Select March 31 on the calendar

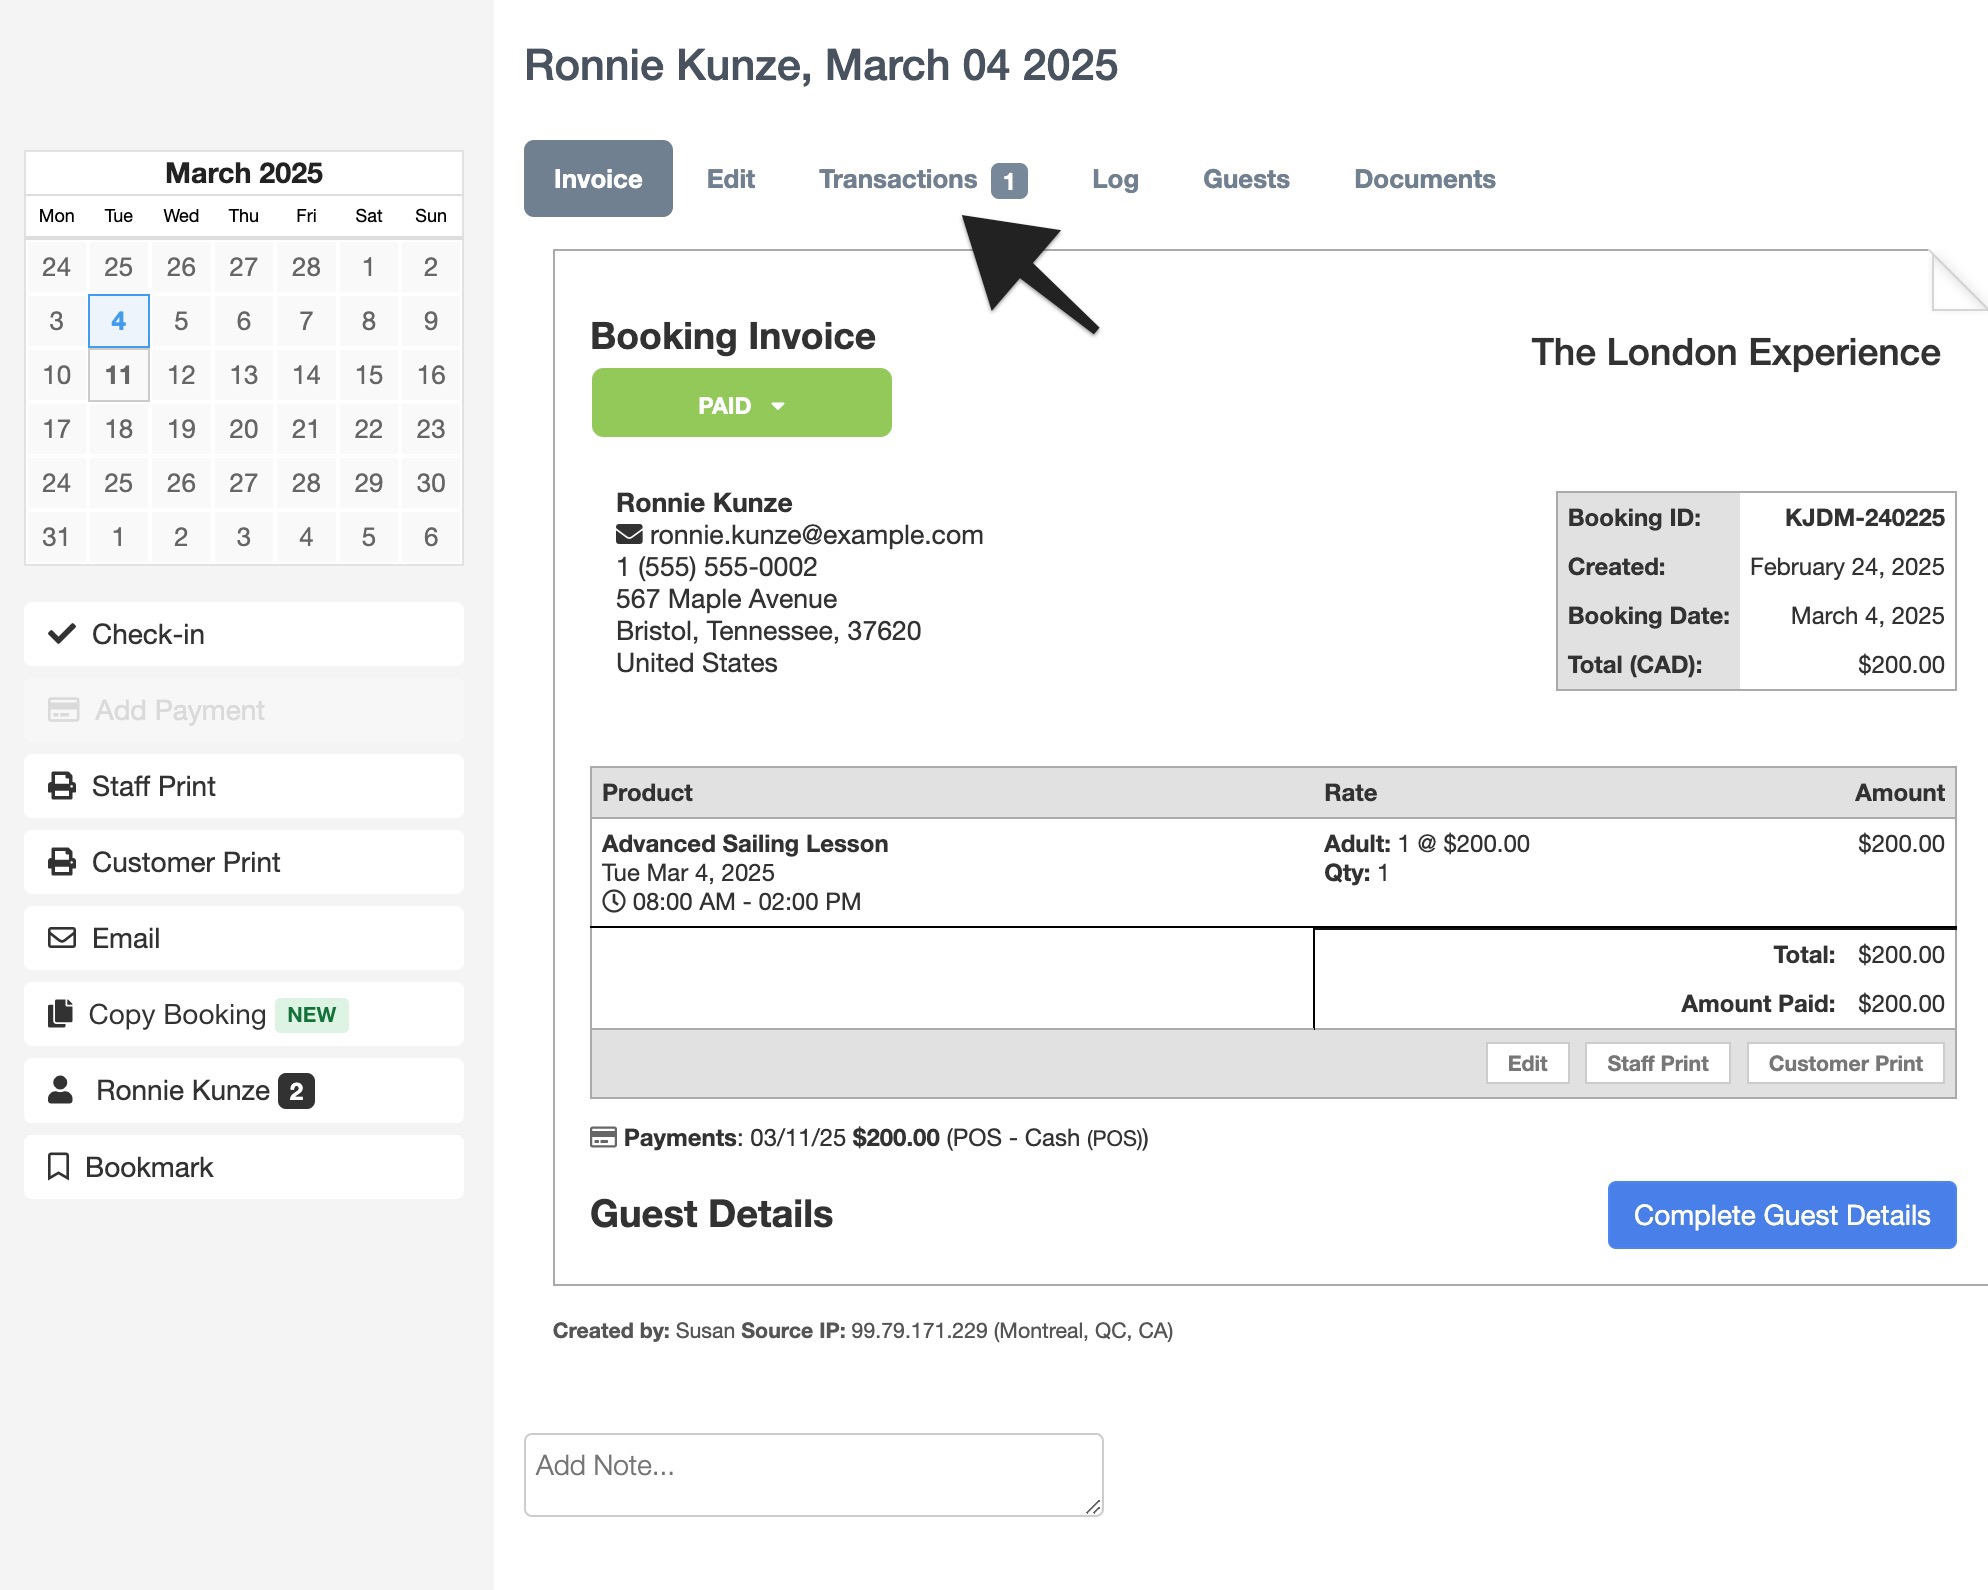point(56,537)
